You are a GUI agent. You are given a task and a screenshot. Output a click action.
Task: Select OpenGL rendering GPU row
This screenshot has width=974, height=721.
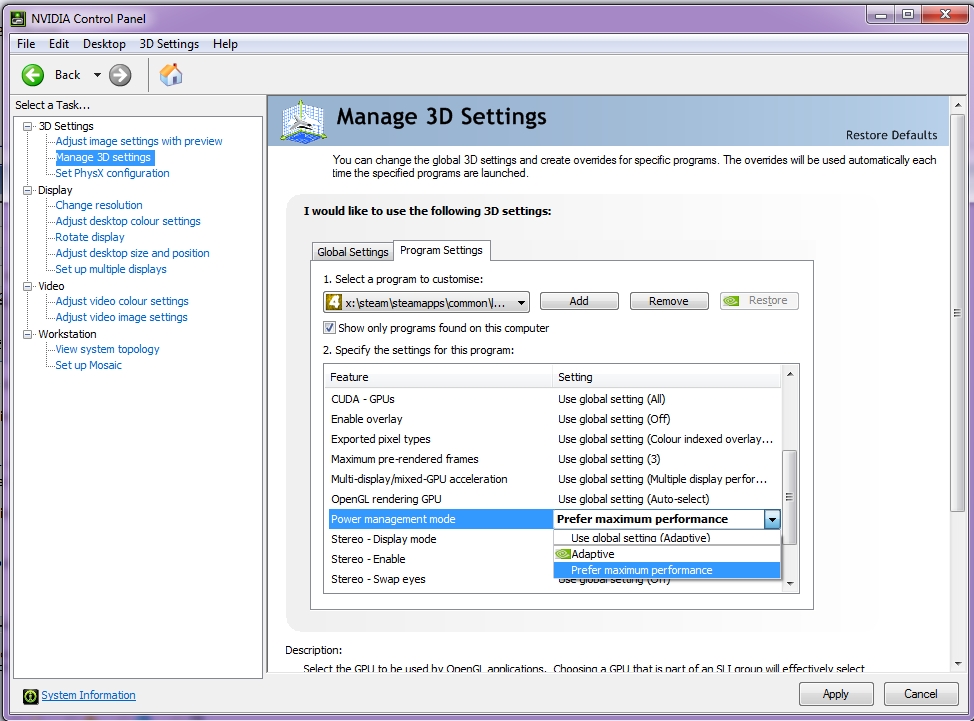pos(553,499)
